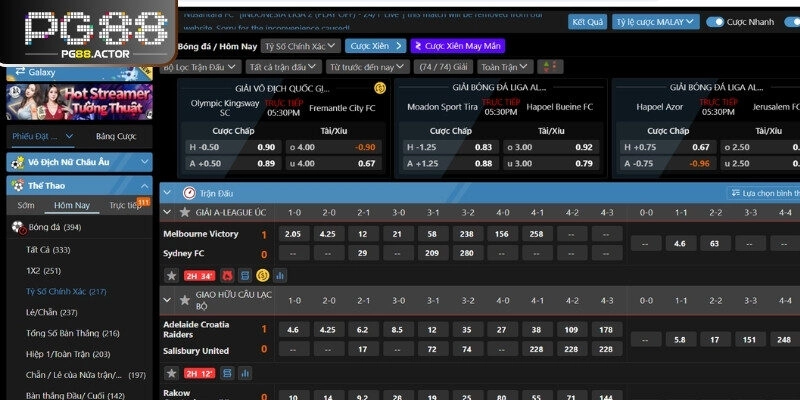Screen dimensions: 800x400
Task: Click the Cược Xiên May Mắn button
Action: (x=457, y=46)
